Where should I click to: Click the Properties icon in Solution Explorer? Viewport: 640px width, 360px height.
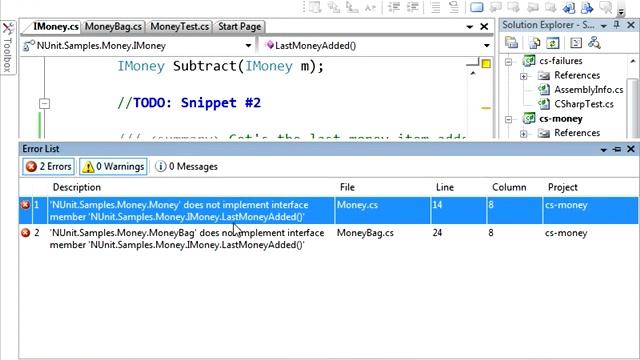[511, 42]
